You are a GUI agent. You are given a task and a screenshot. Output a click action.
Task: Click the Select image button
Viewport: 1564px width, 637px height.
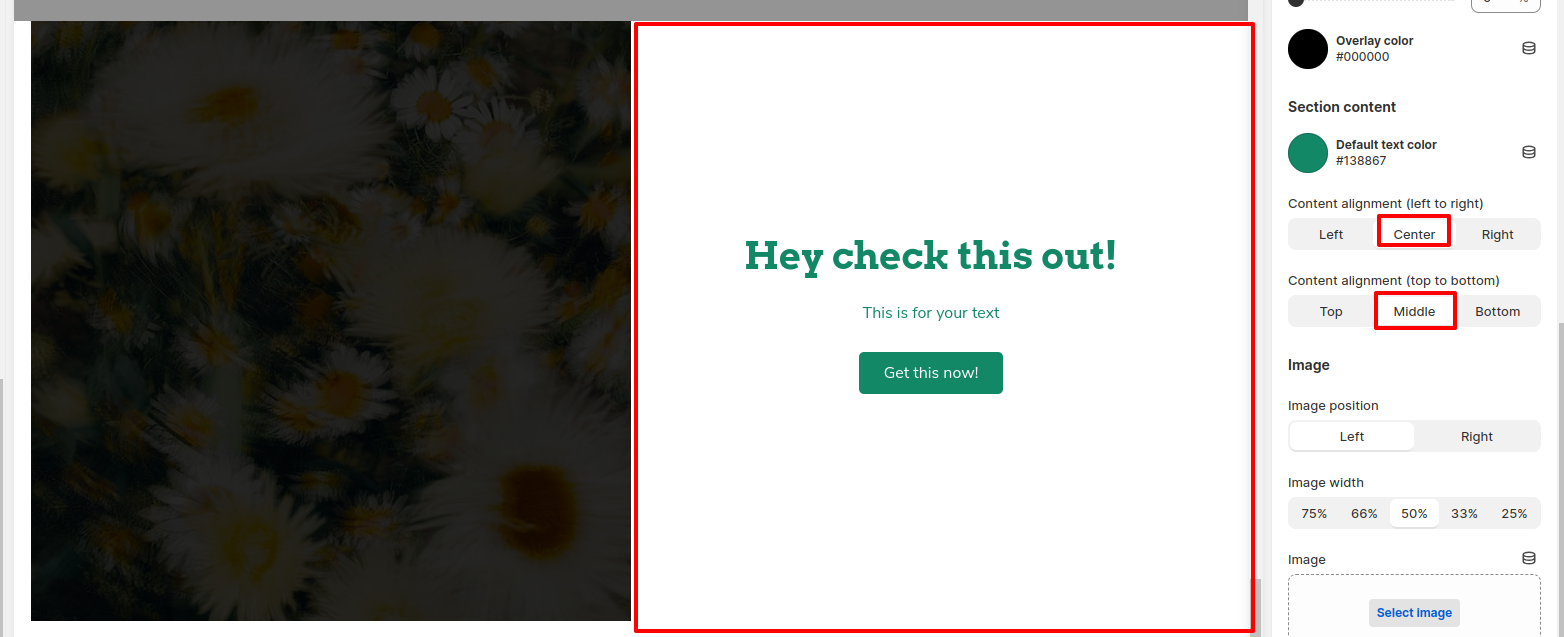1414,613
